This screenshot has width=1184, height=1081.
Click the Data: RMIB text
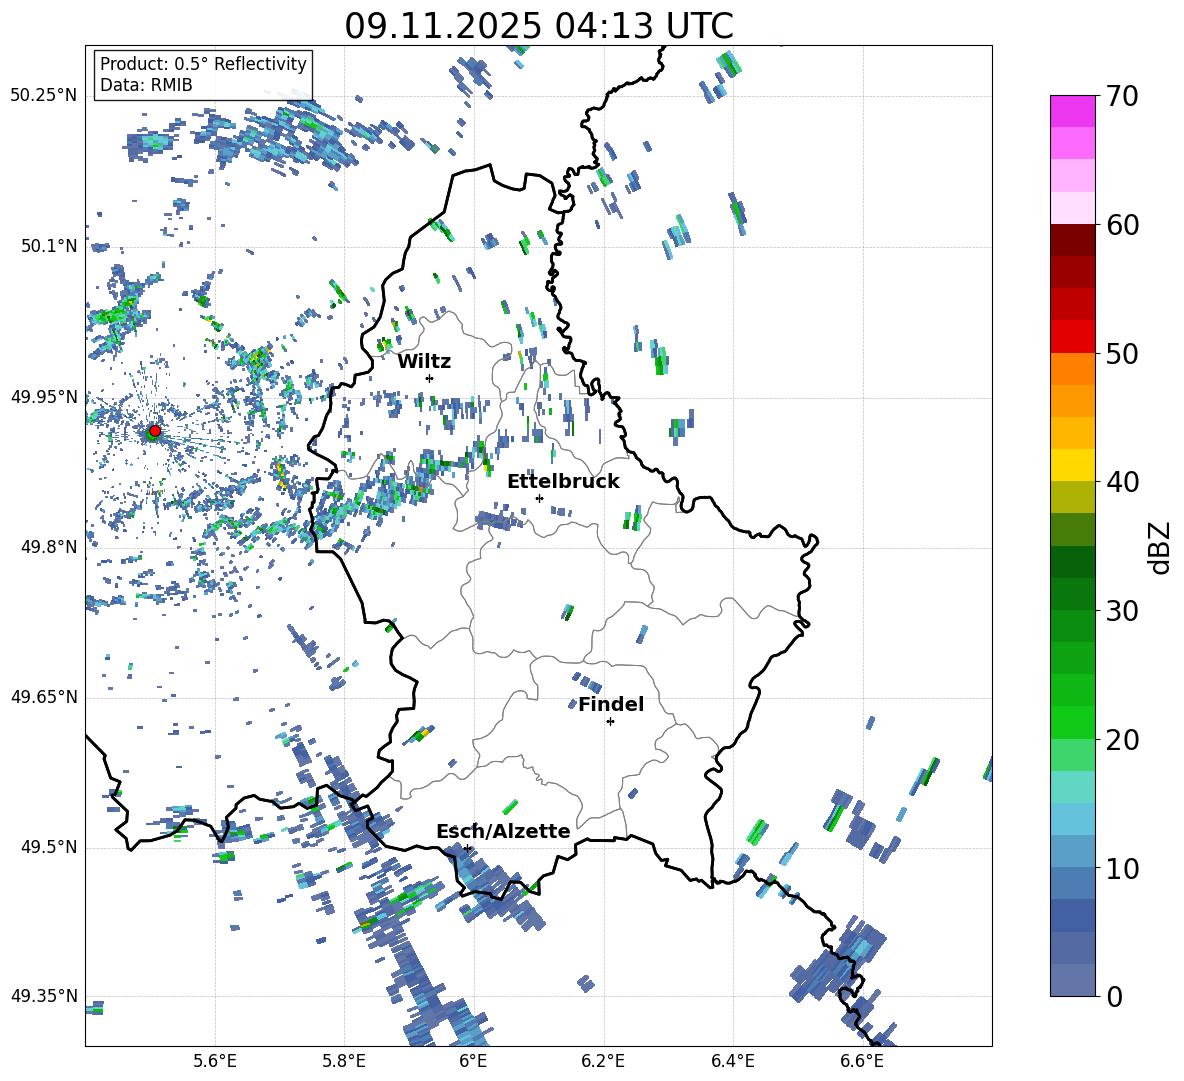pos(146,85)
